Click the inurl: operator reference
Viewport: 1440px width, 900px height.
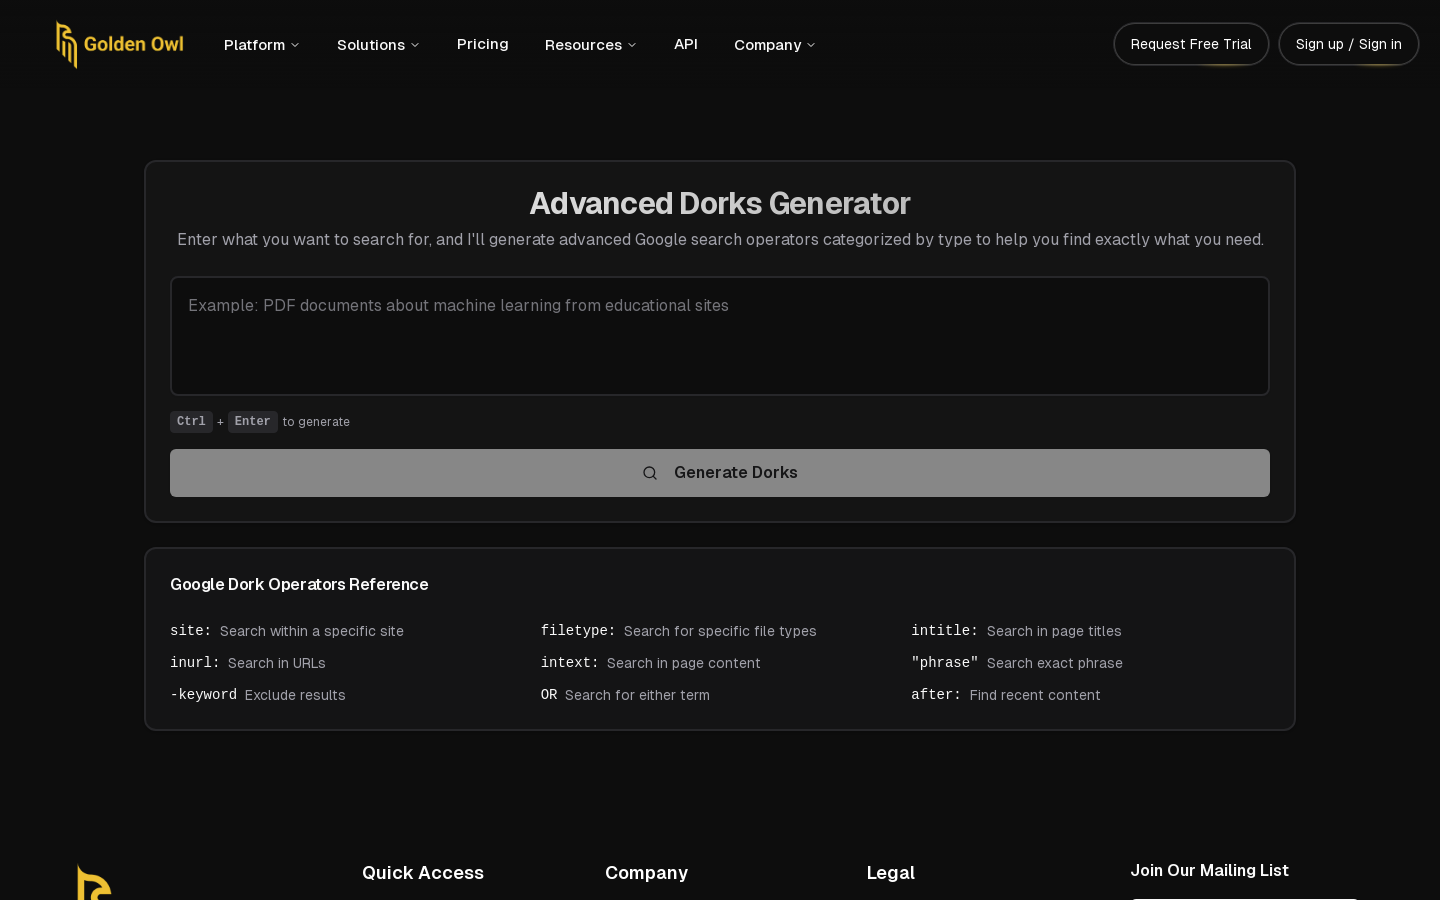195,663
